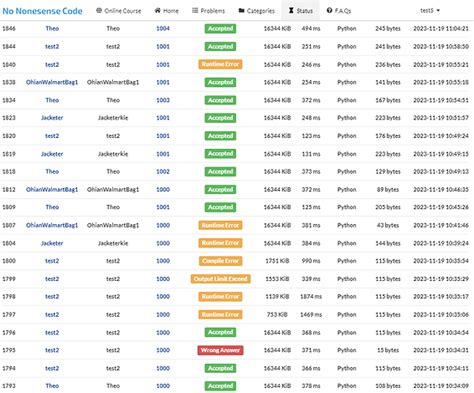Screen dimensions: 474x393
Task: Click the question mark icon for F.A.Qs
Action: pos(329,11)
